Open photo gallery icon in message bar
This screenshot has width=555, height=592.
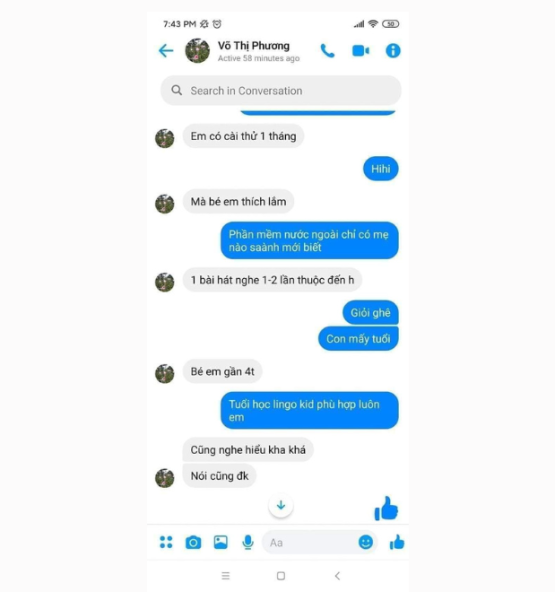[220, 542]
